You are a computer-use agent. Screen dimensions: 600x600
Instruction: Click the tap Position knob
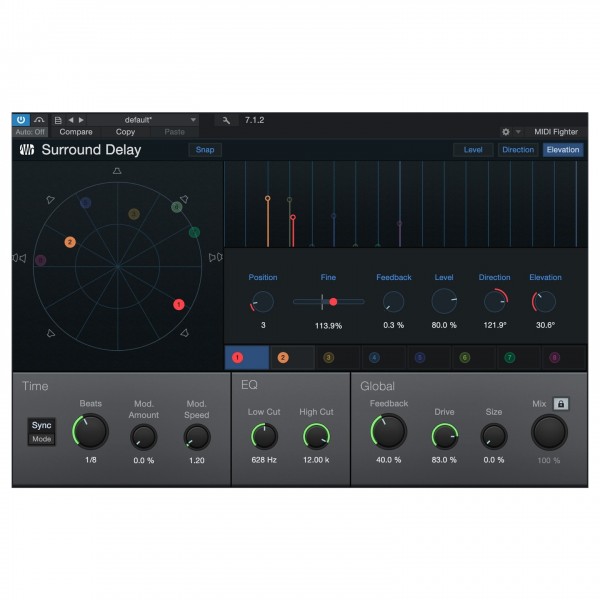[263, 302]
